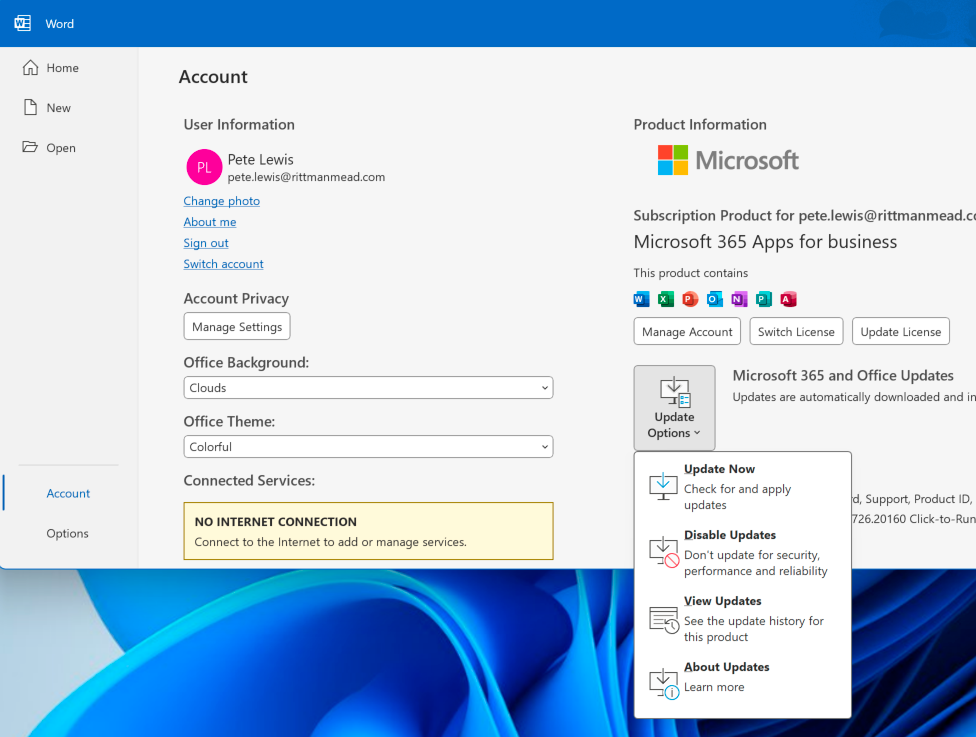Click the PL user avatar circle

click(204, 167)
